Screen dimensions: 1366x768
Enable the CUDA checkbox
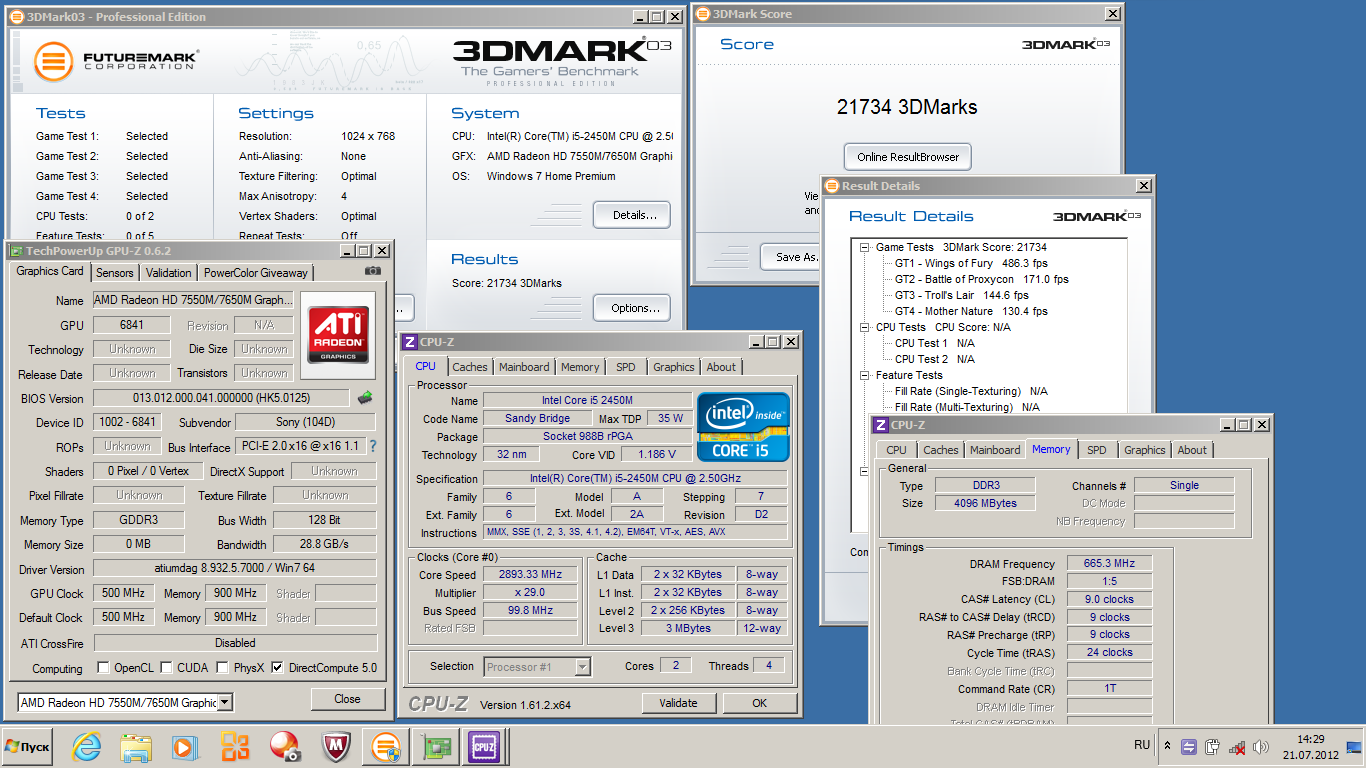[166, 668]
